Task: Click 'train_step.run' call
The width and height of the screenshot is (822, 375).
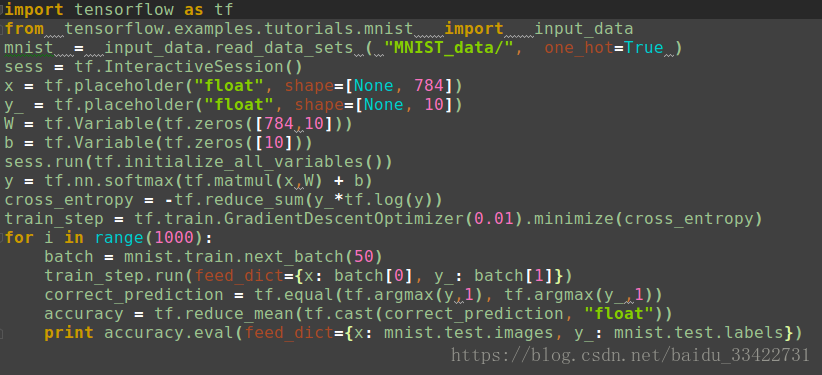Action: [x=114, y=276]
